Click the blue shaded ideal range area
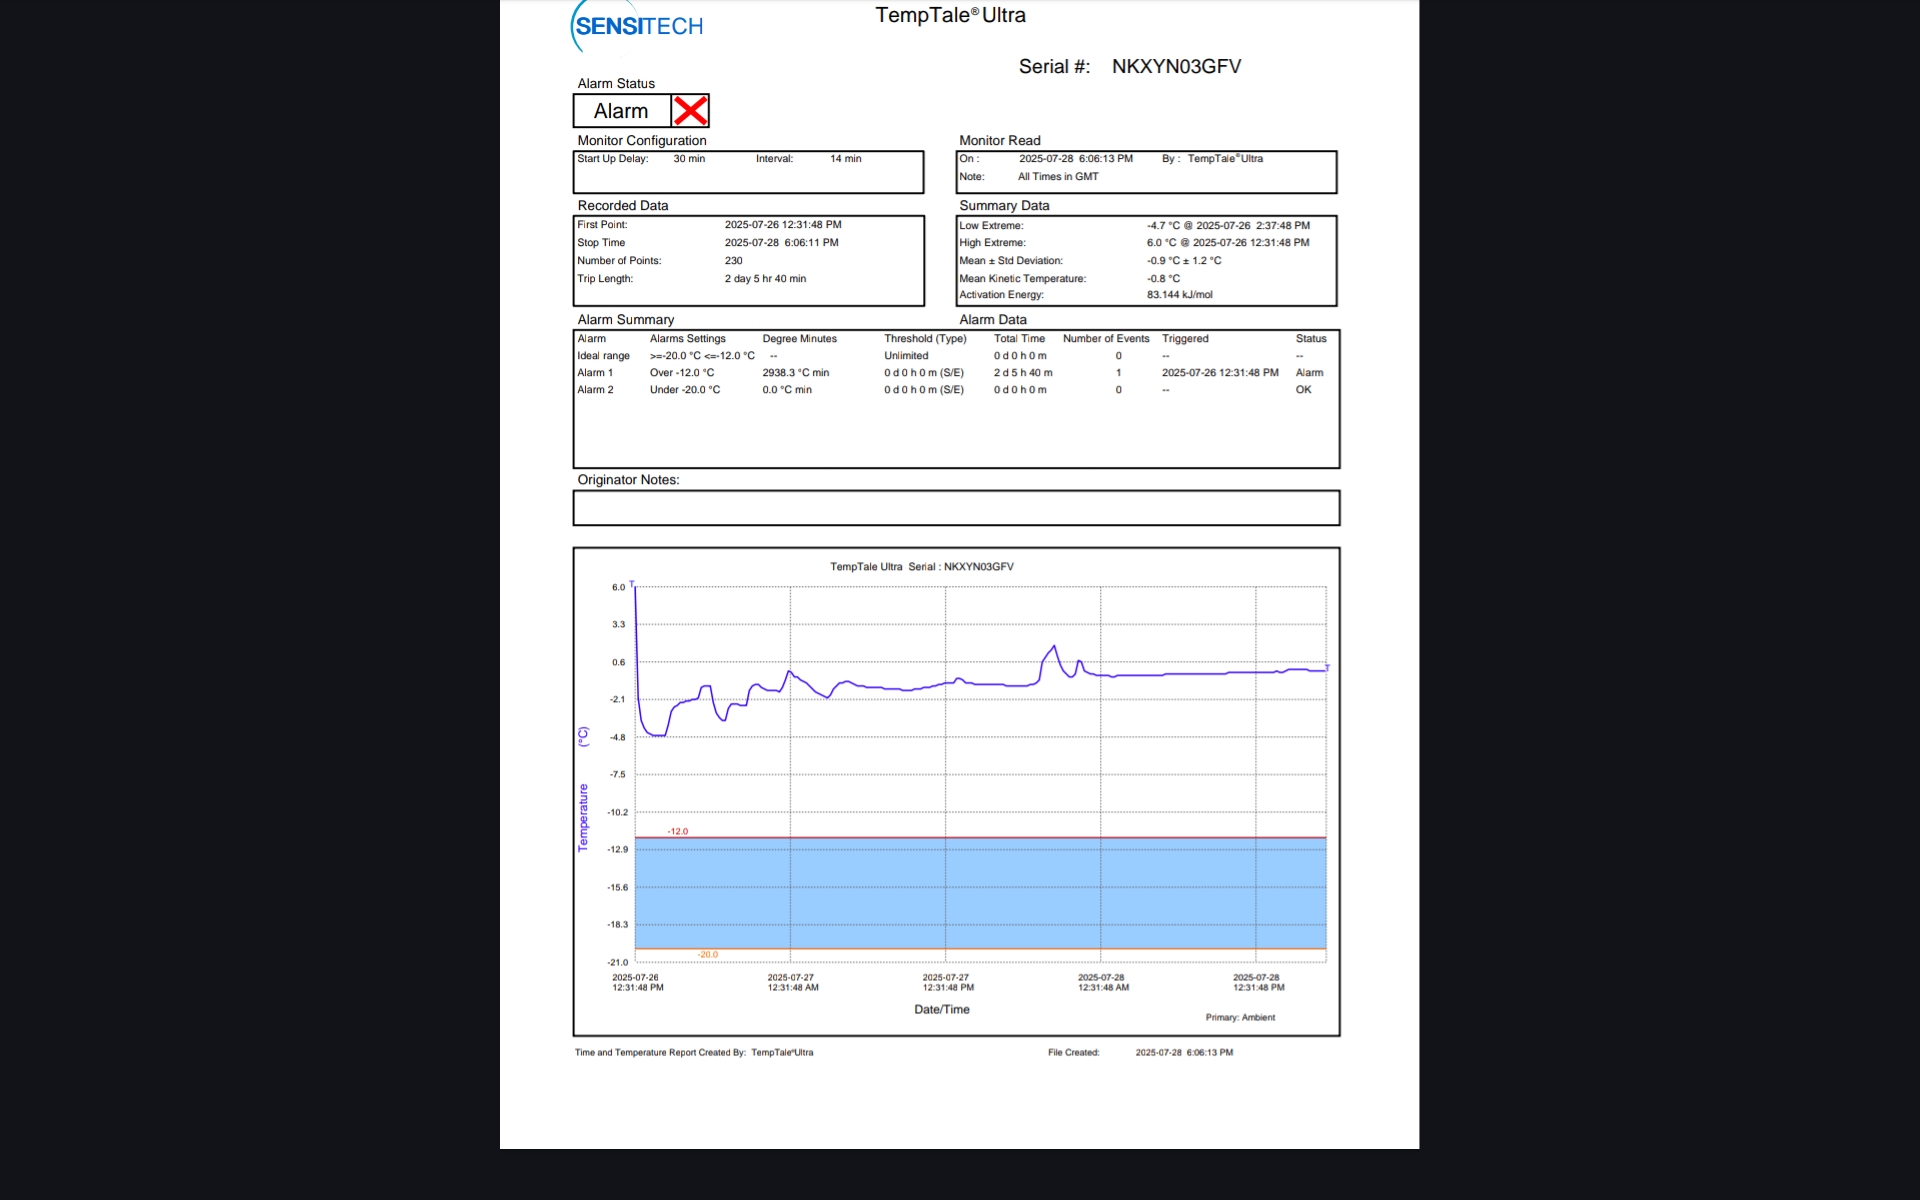Viewport: 1920px width, 1200px height. click(x=980, y=893)
